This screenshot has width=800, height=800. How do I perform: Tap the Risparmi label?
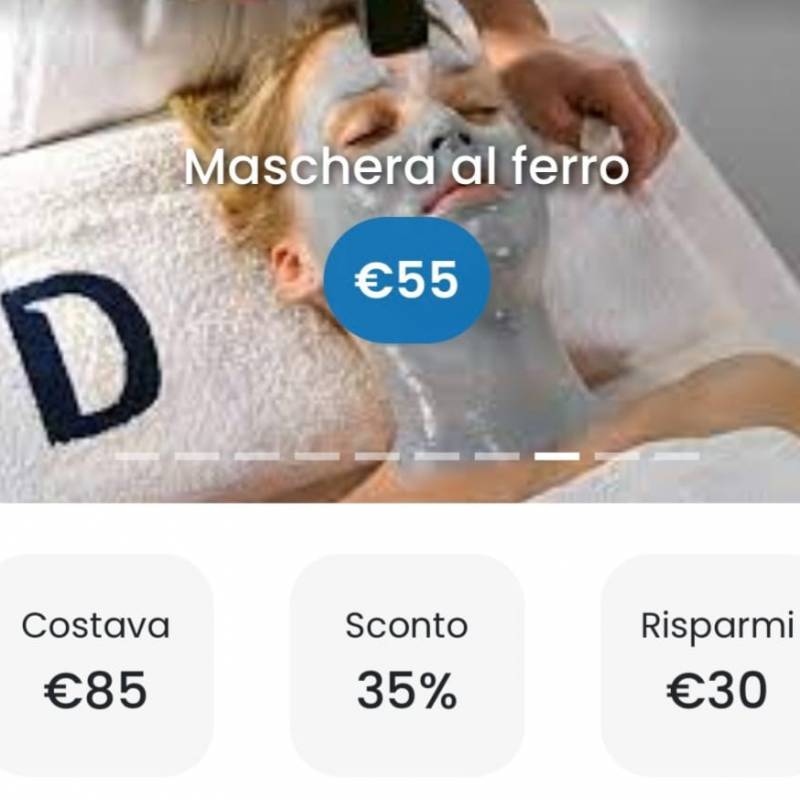pos(717,627)
